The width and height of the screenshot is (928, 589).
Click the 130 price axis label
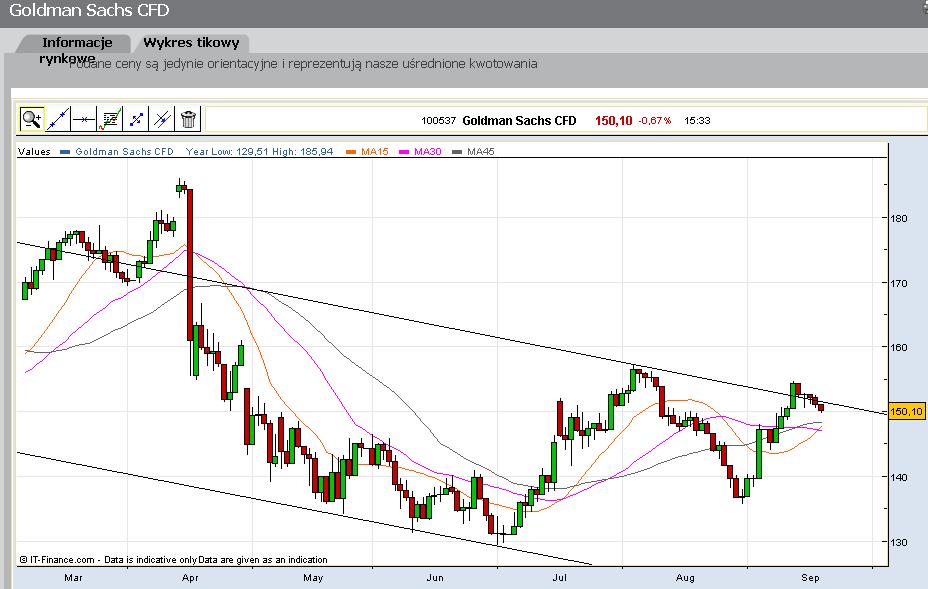coord(898,542)
